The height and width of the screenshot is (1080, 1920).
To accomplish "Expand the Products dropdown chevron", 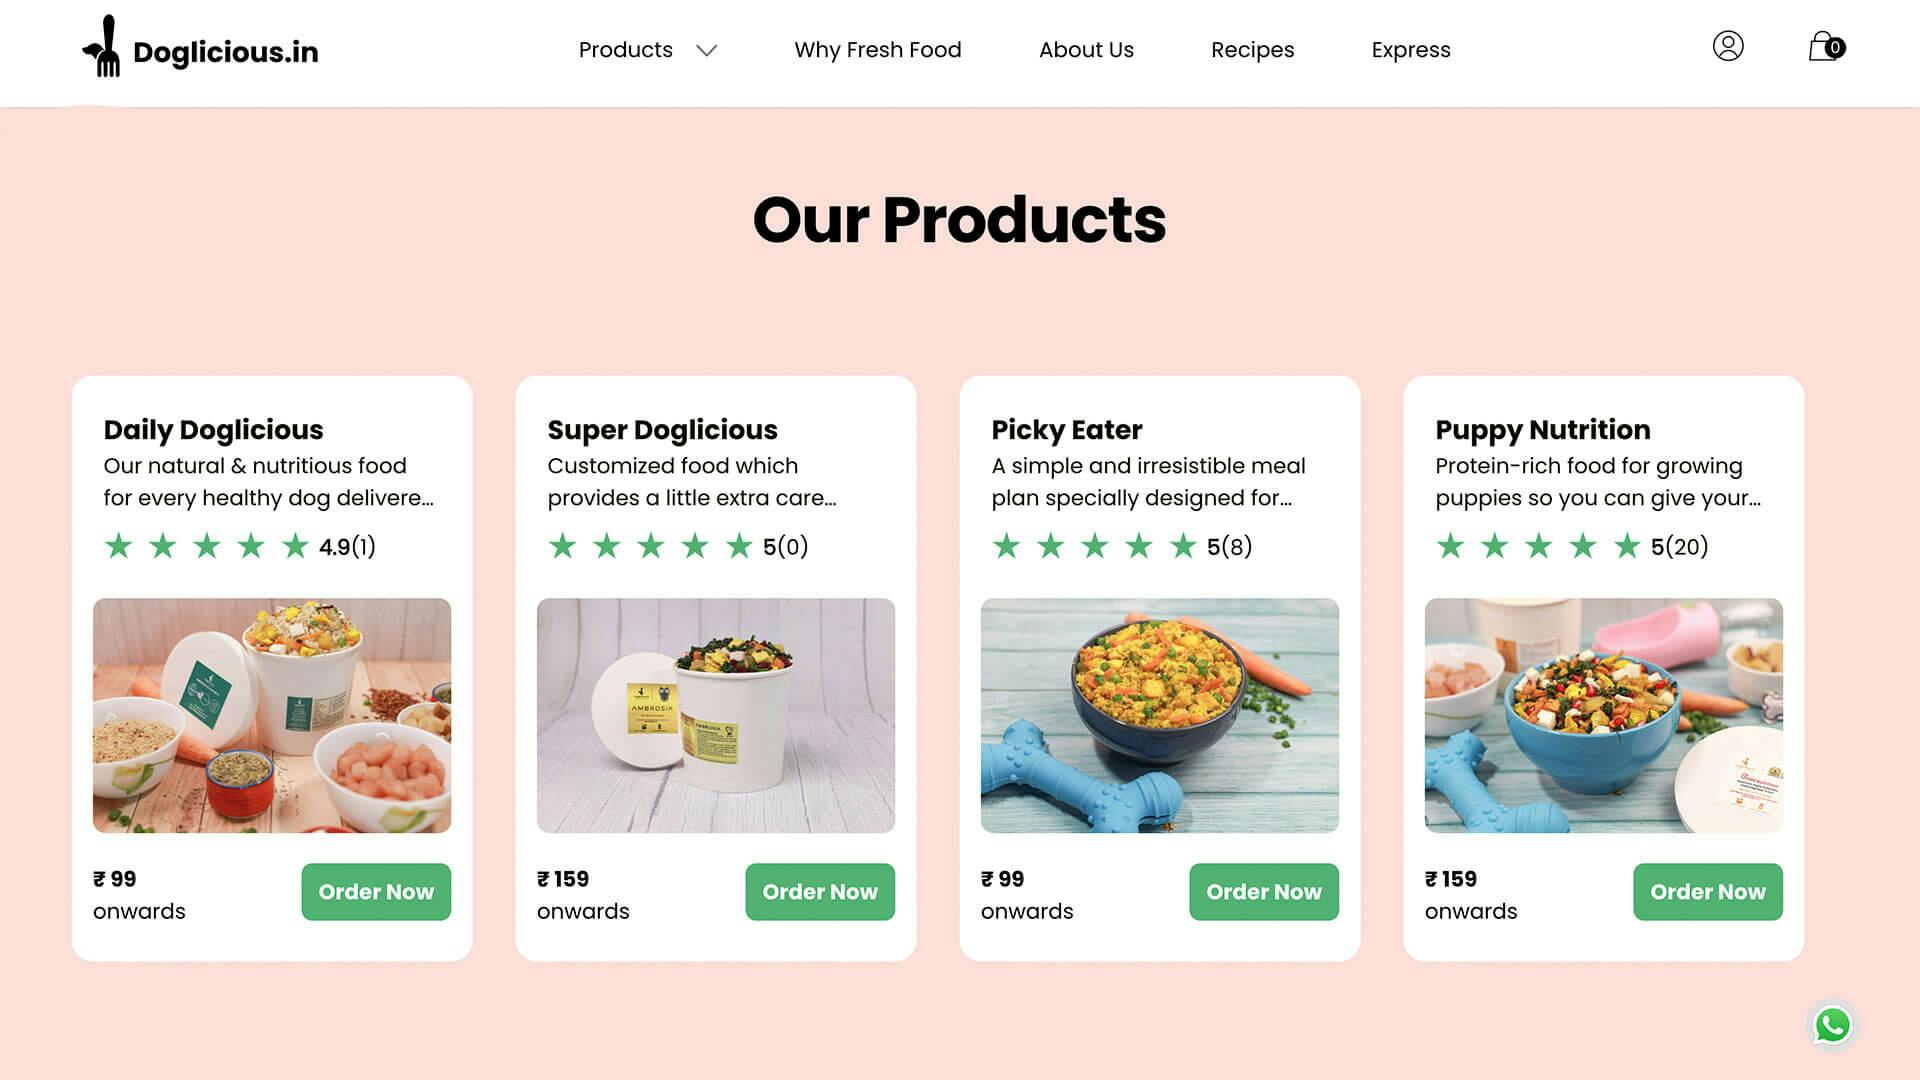I will 707,50.
